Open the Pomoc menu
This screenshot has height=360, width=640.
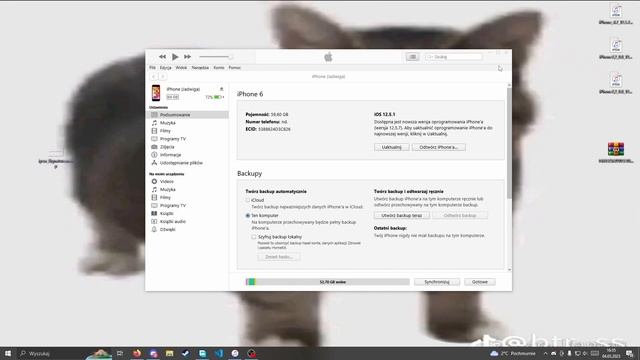[x=234, y=68]
